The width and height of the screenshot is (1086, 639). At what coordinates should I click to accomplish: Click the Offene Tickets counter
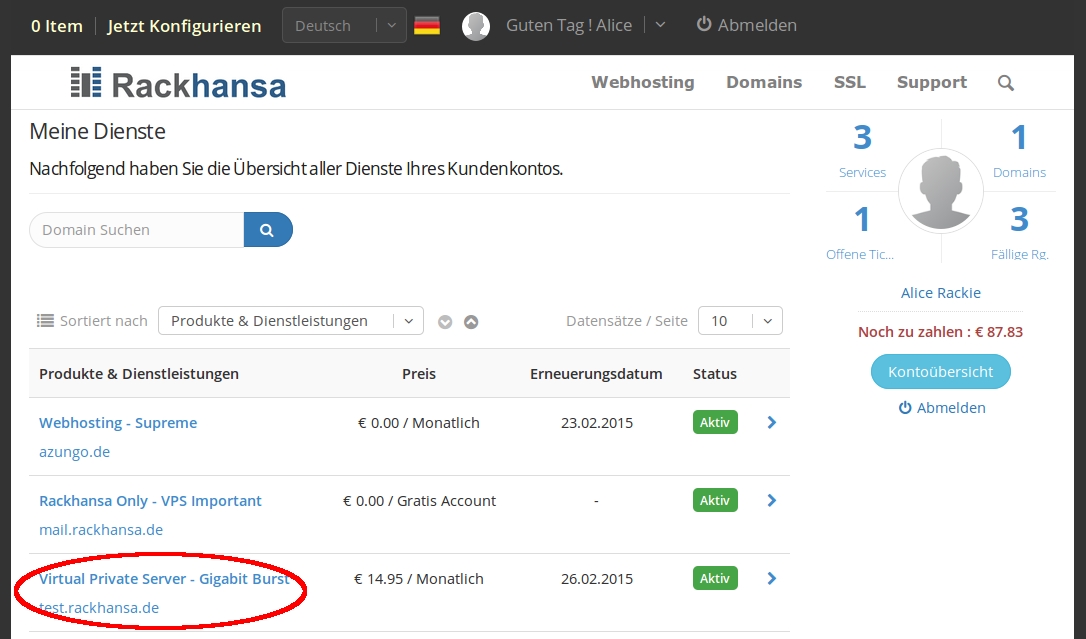click(x=860, y=233)
